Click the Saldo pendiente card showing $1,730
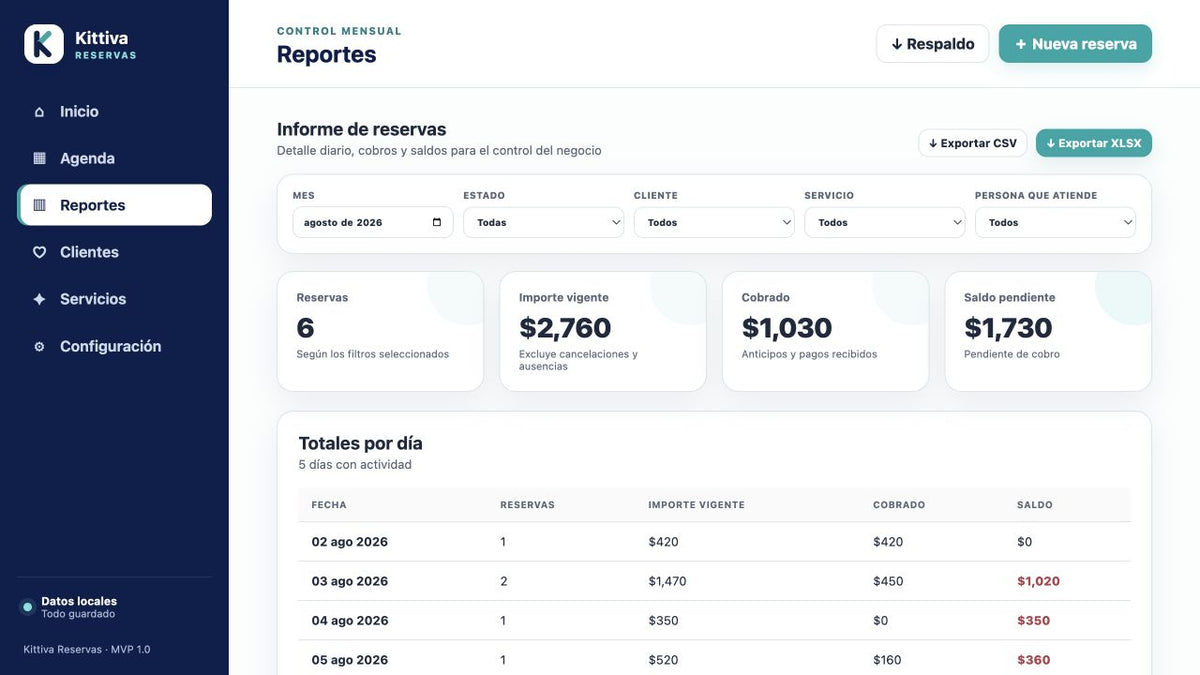This screenshot has height=675, width=1200. [1048, 331]
